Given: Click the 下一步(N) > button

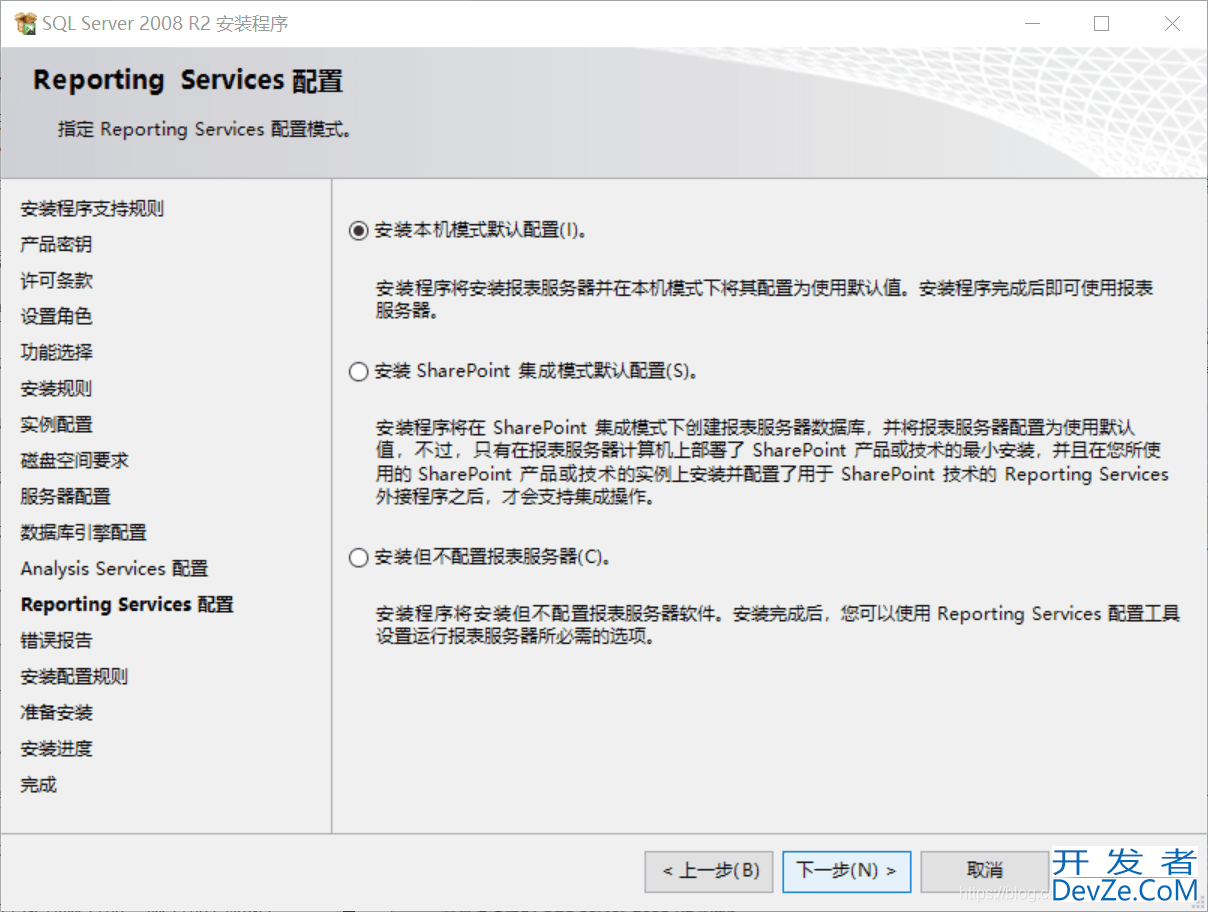Looking at the screenshot, I should click(846, 871).
